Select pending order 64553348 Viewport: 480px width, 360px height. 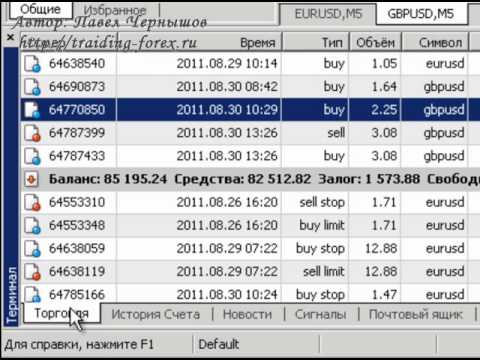77,225
